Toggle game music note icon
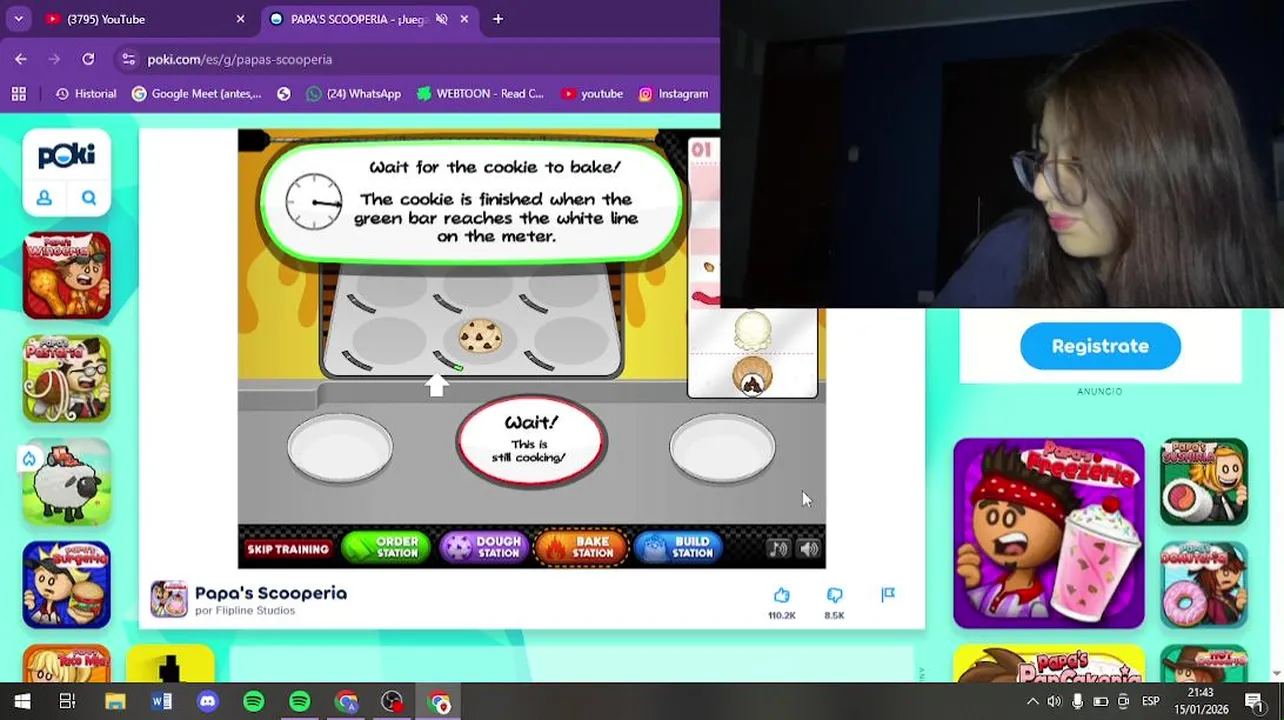The image size is (1284, 720). click(x=778, y=548)
